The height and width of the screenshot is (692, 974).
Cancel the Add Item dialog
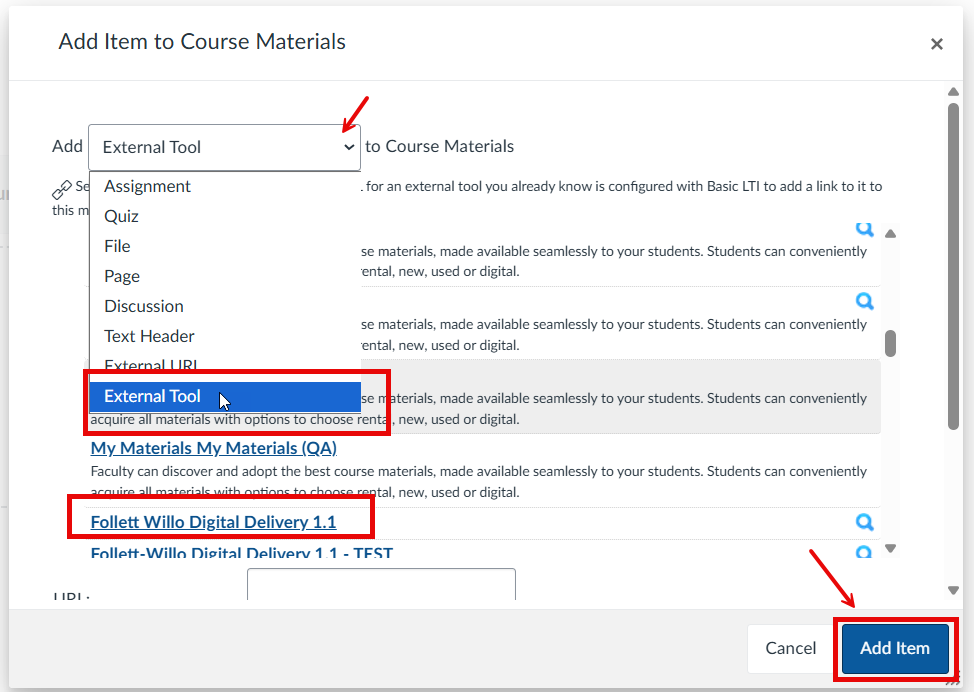(x=790, y=648)
